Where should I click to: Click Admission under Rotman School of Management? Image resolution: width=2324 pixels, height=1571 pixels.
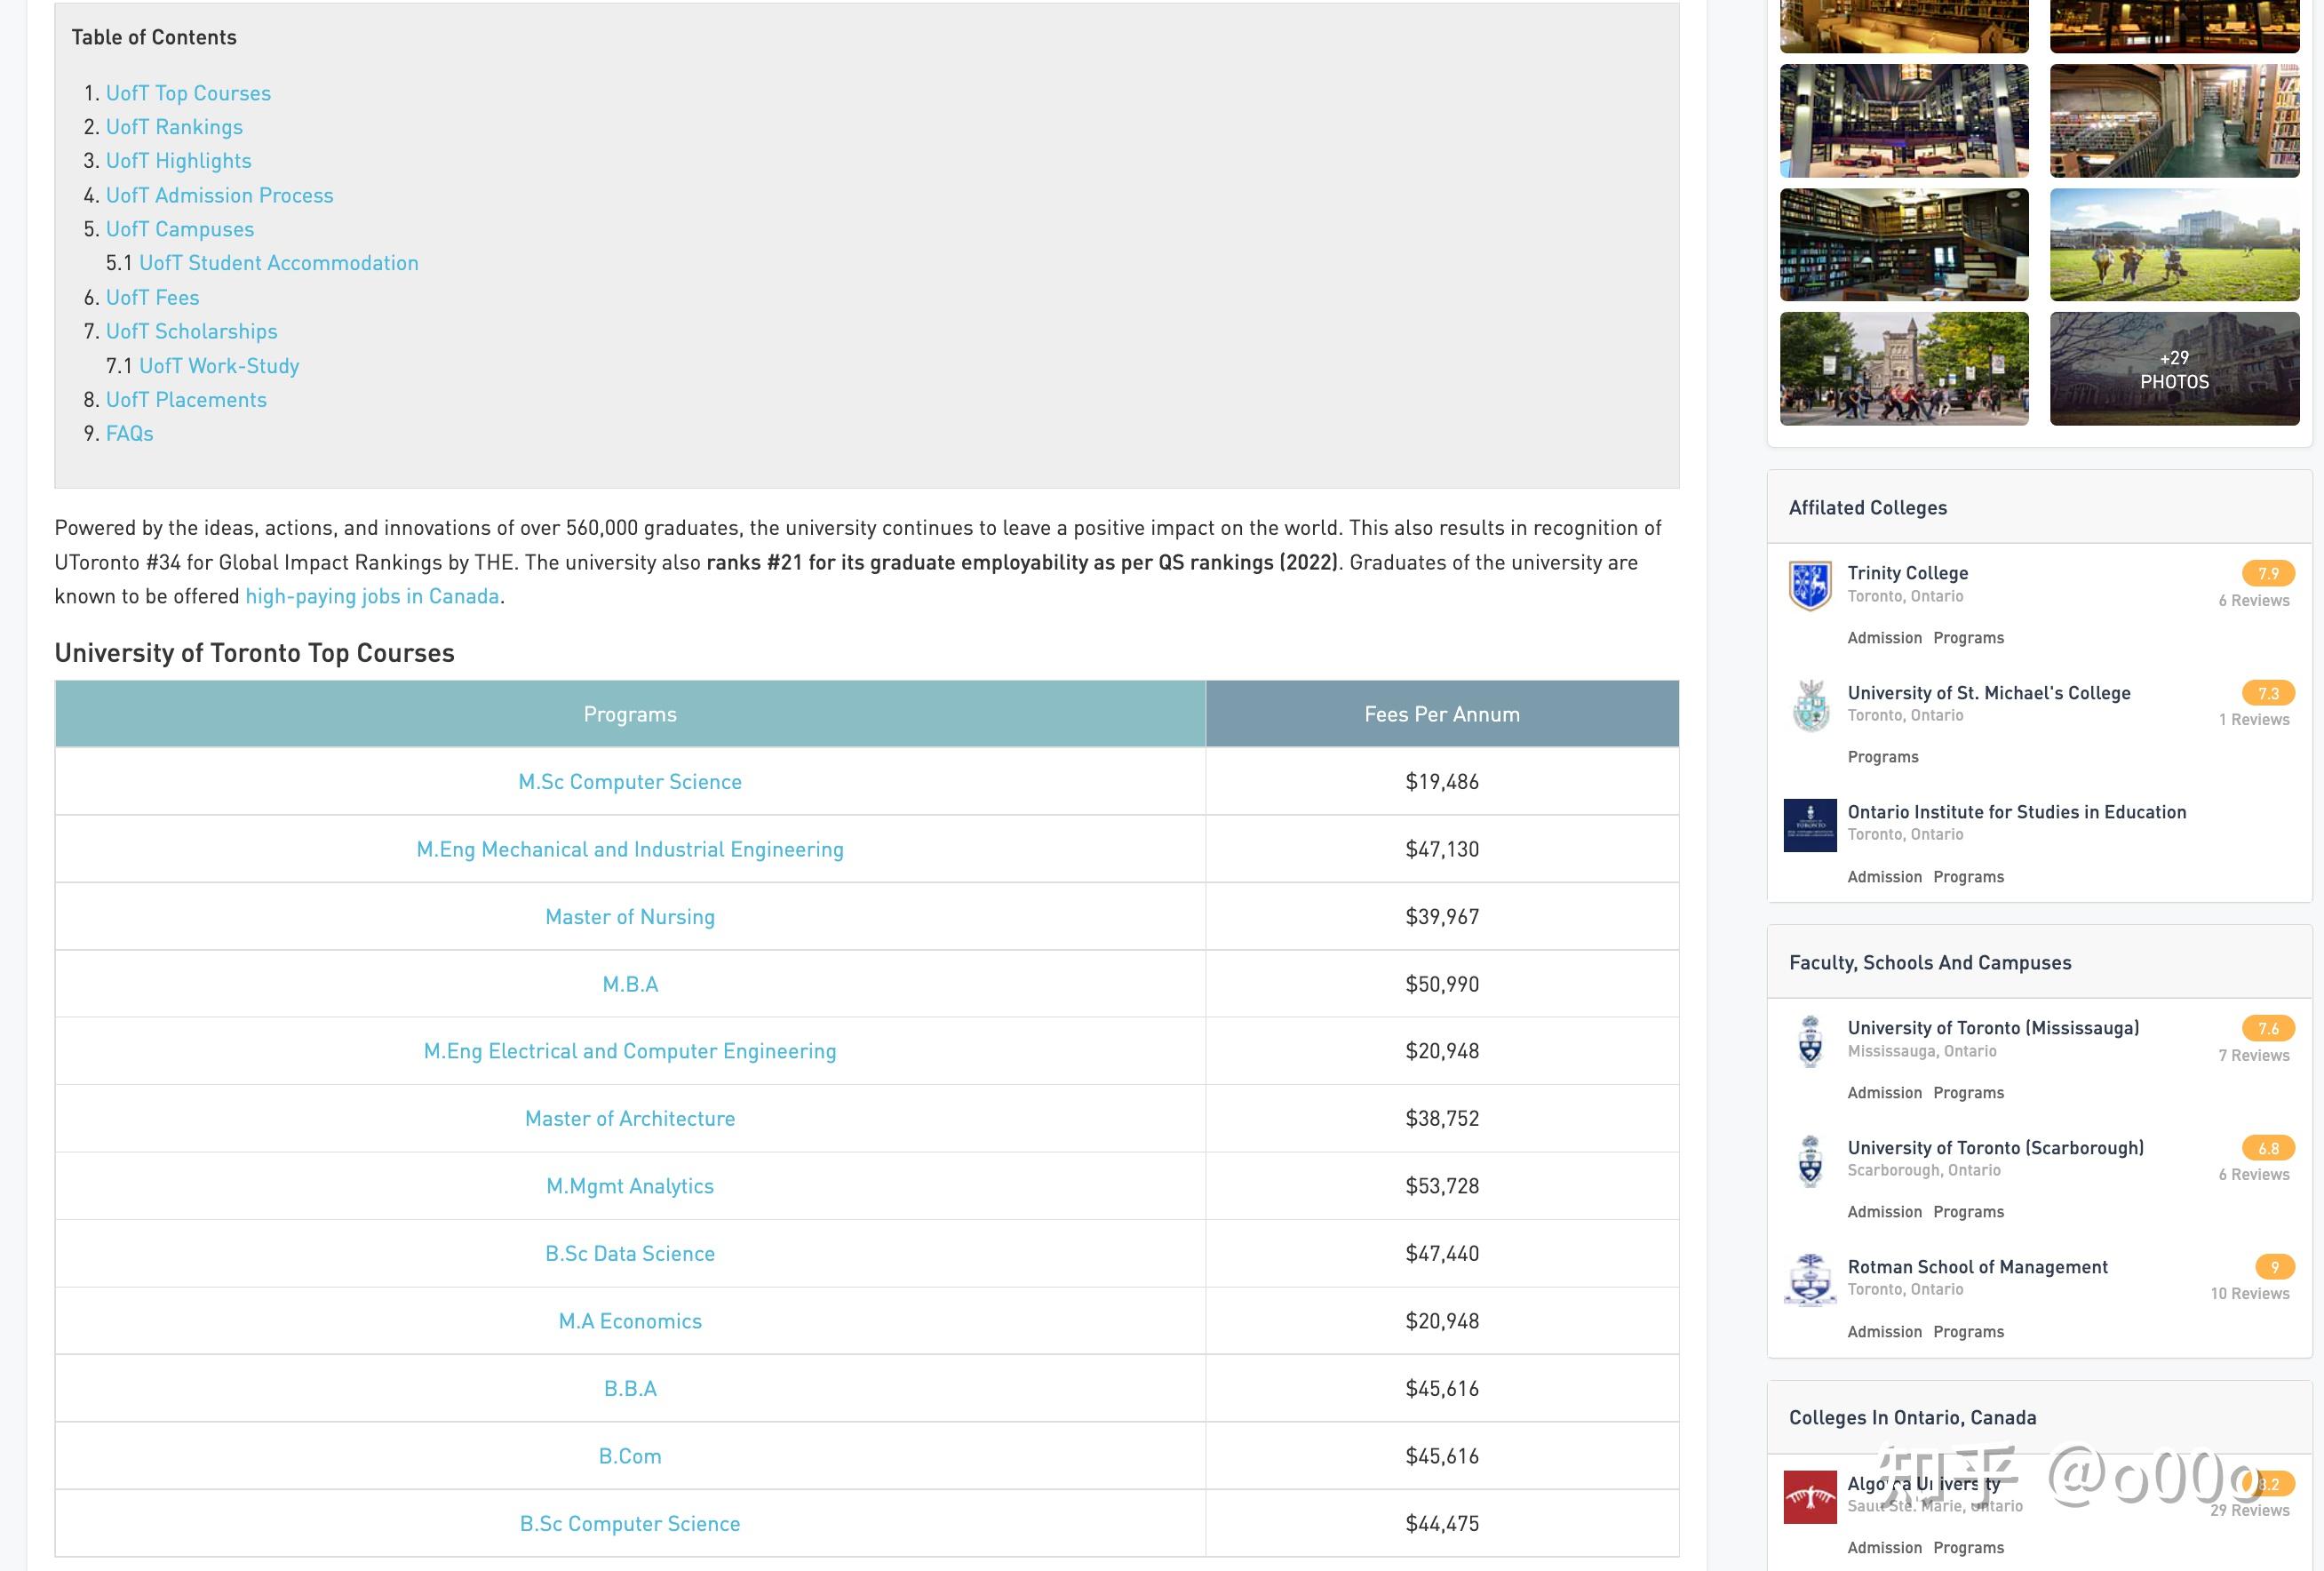1884,1332
